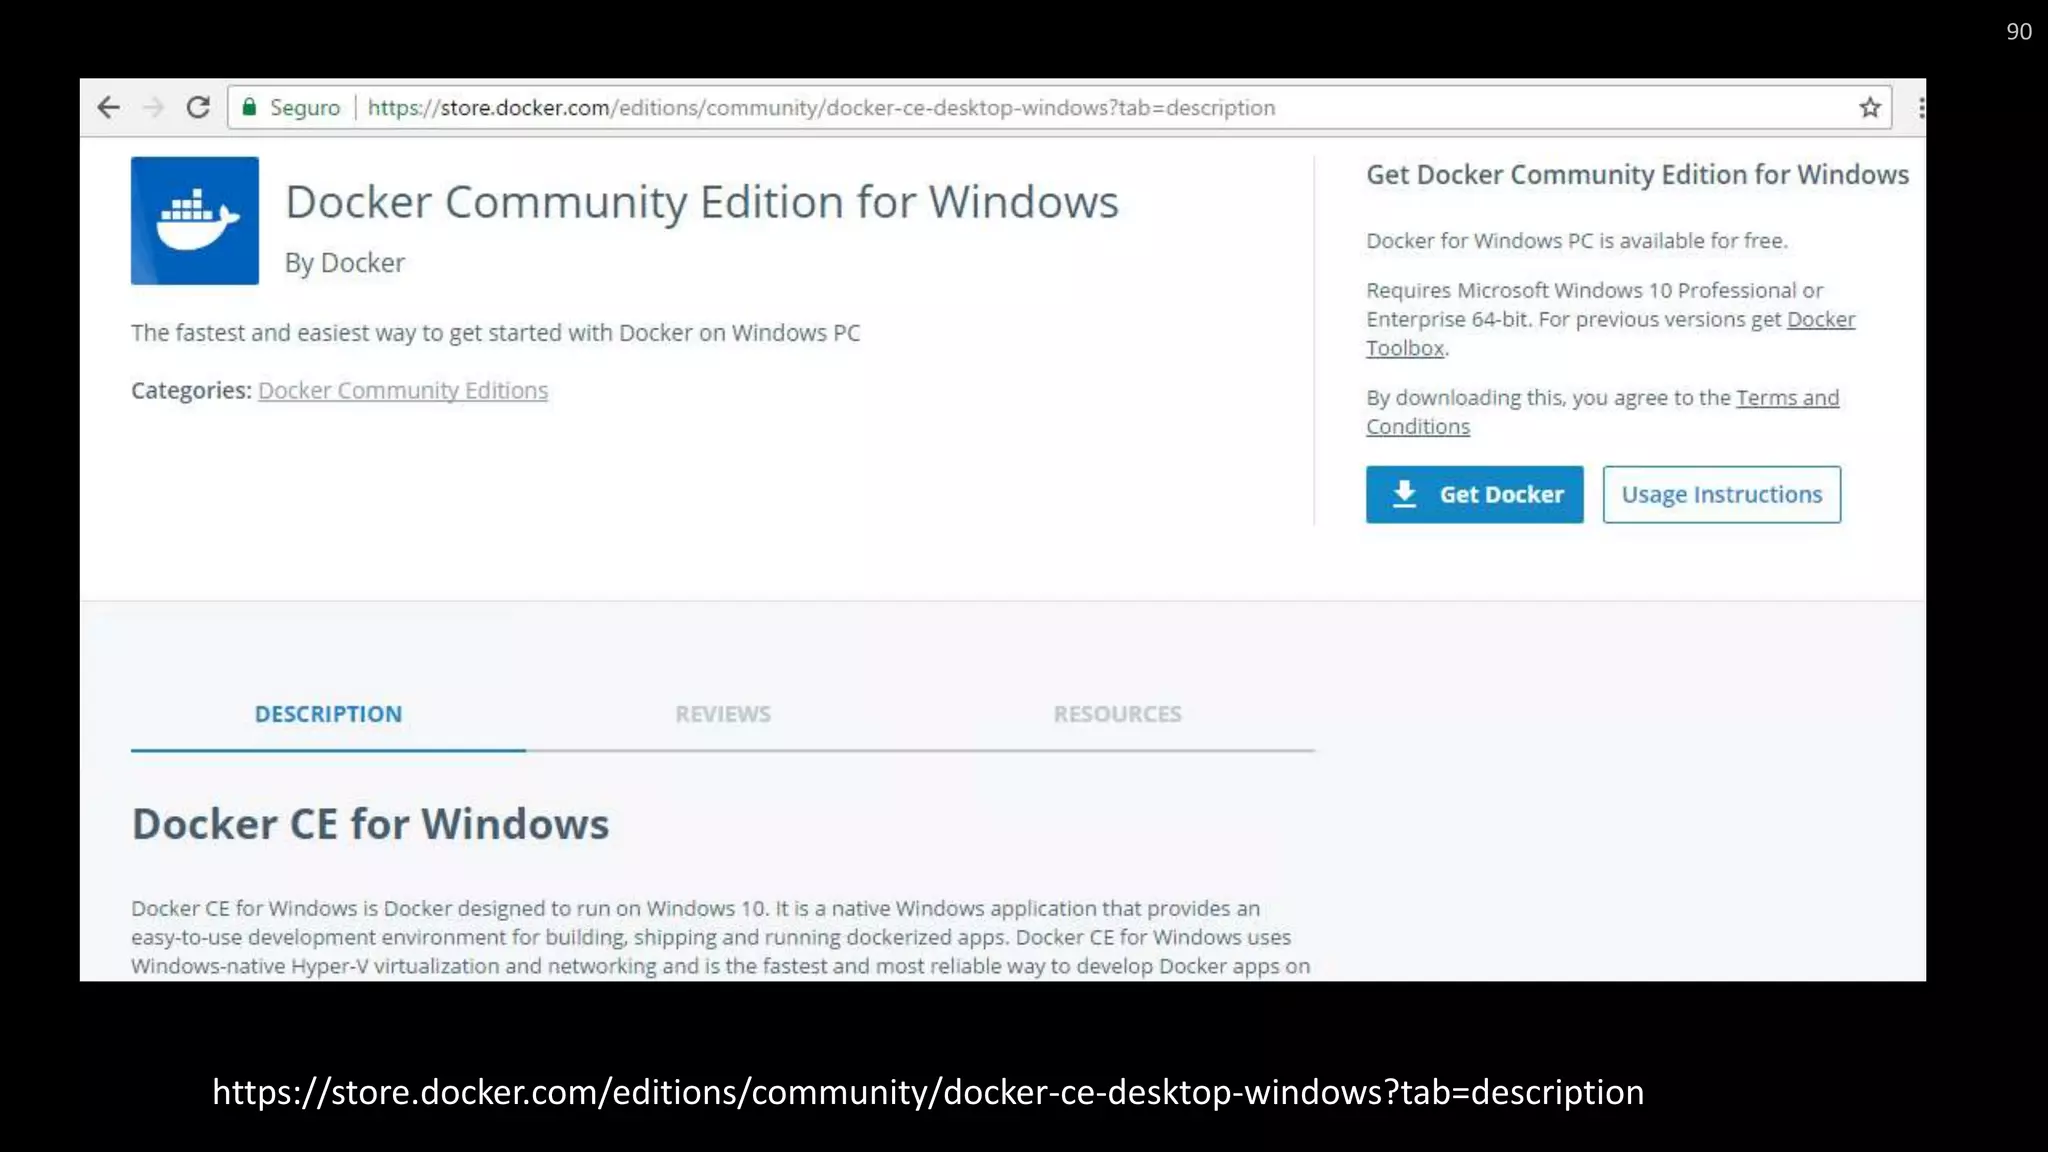Screen dimensions: 2048x1152
Task: Click the 'By Docker' publisher text
Action: click(345, 262)
